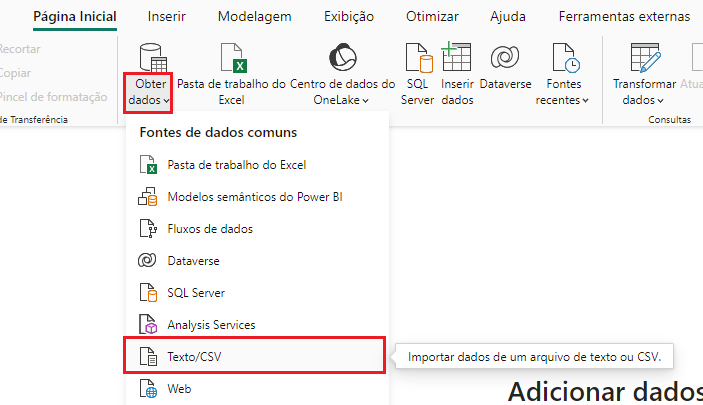Click the Transformar dados pencil table icon
The image size is (703, 405).
[x=646, y=58]
